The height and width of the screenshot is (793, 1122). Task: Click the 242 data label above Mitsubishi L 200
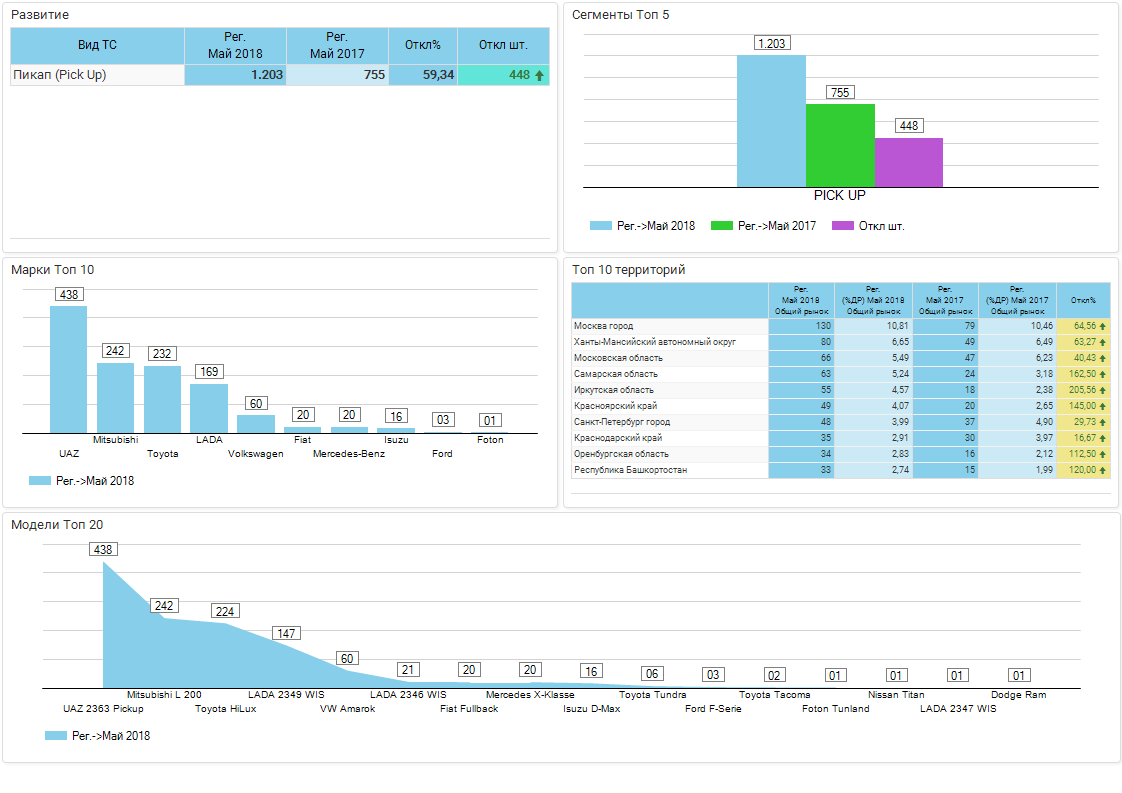(164, 606)
